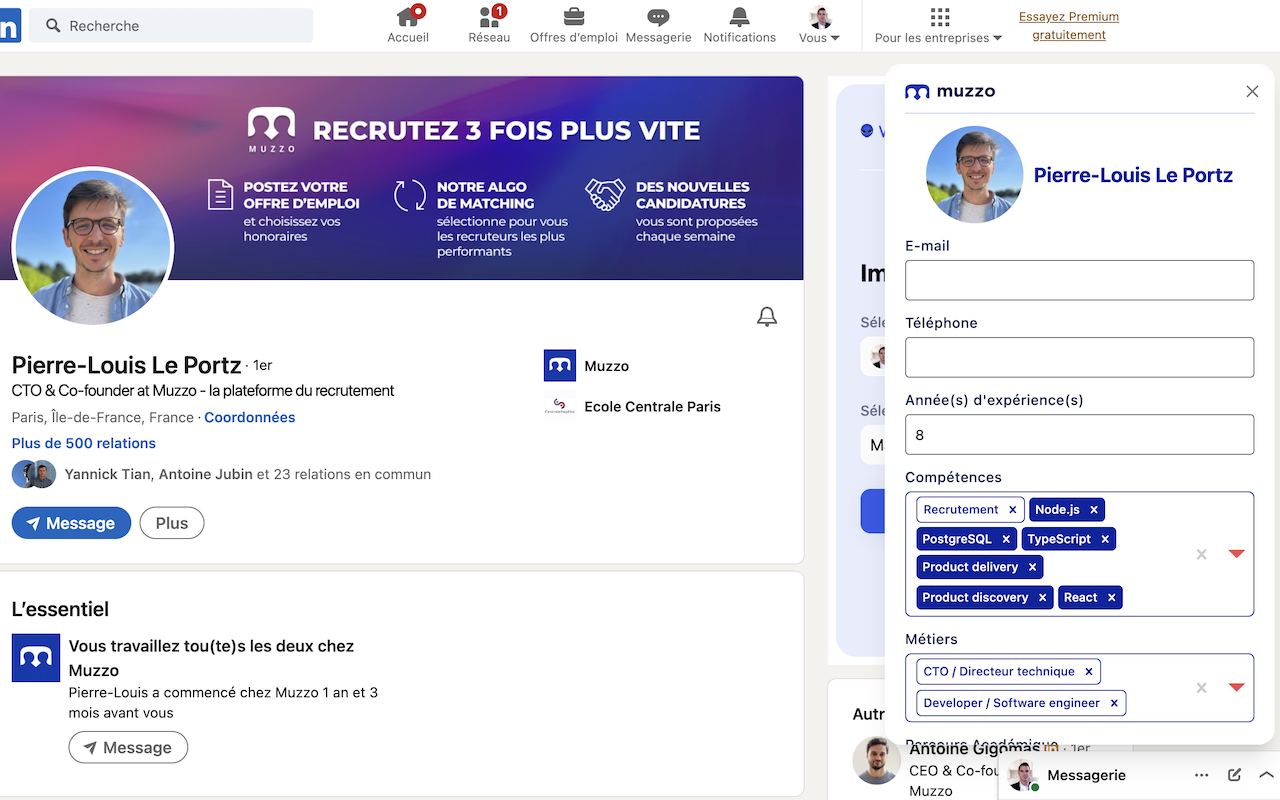
Task: Click the Message button in L'essentiel section
Action: [128, 748]
